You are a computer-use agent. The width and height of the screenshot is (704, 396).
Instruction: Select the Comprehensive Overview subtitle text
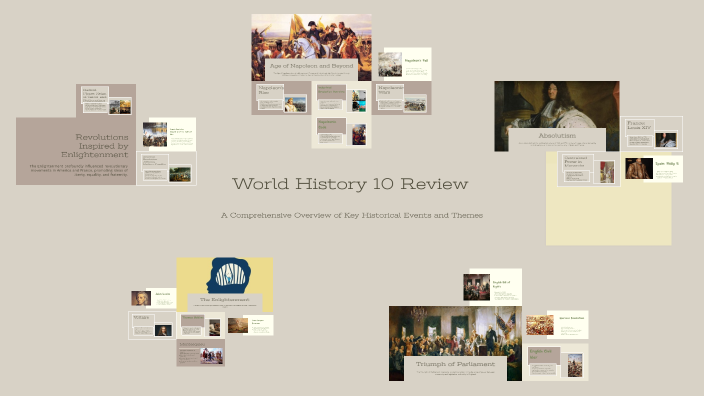pyautogui.click(x=352, y=216)
